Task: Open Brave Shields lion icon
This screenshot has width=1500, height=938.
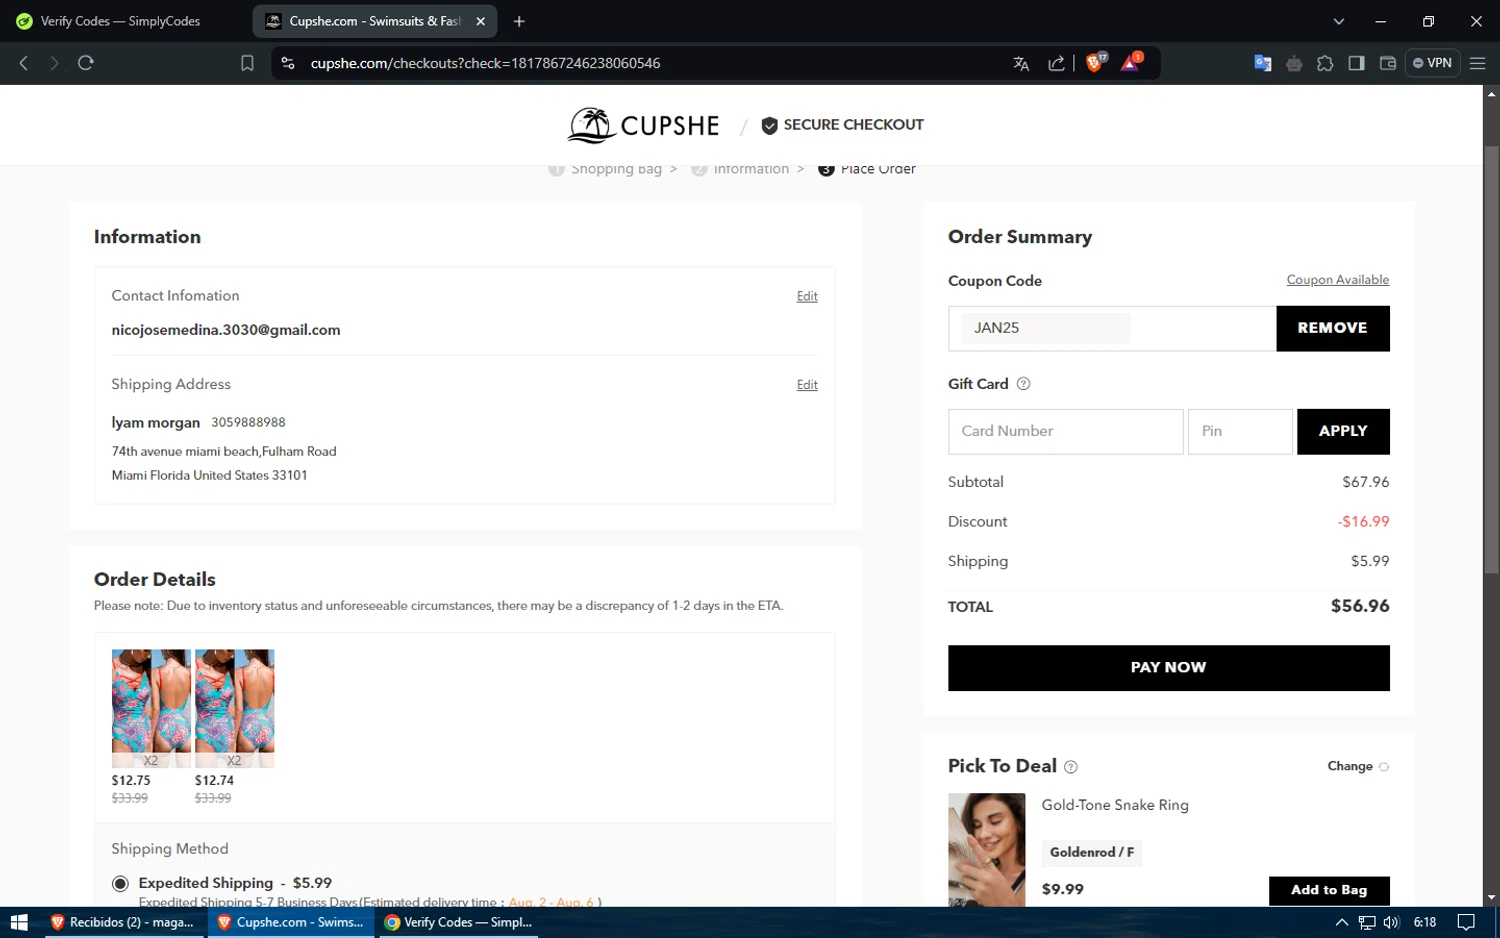Action: pyautogui.click(x=1095, y=62)
